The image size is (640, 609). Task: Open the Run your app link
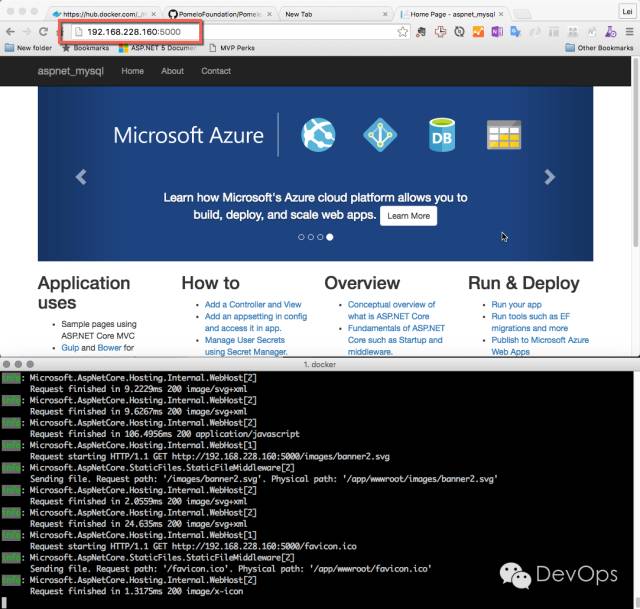pos(516,304)
